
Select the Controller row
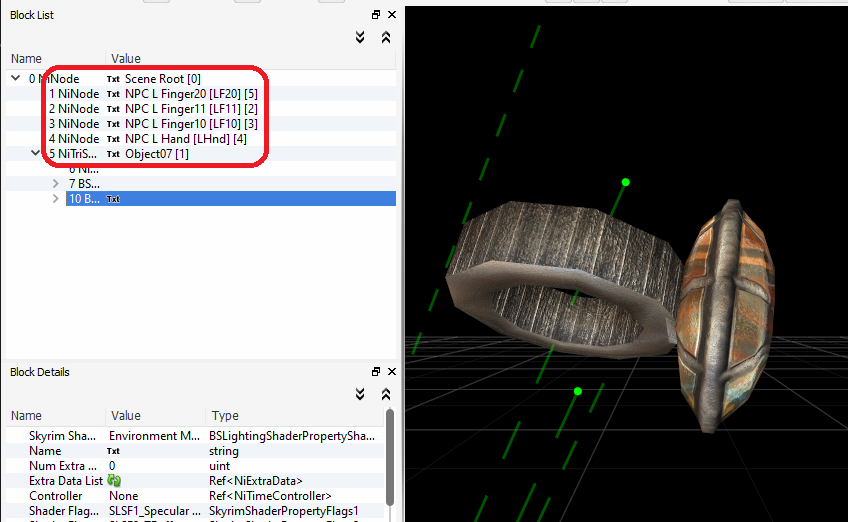click(195, 495)
